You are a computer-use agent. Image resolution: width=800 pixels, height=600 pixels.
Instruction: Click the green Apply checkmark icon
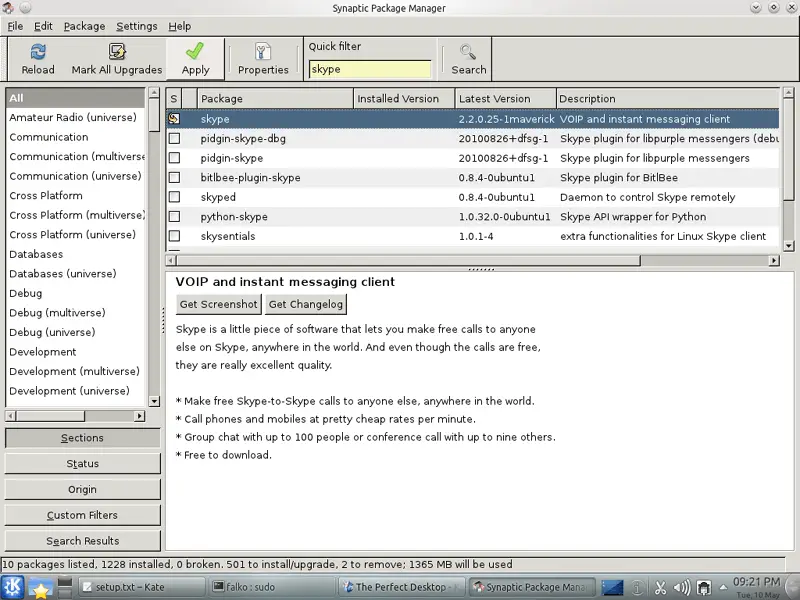click(195, 51)
